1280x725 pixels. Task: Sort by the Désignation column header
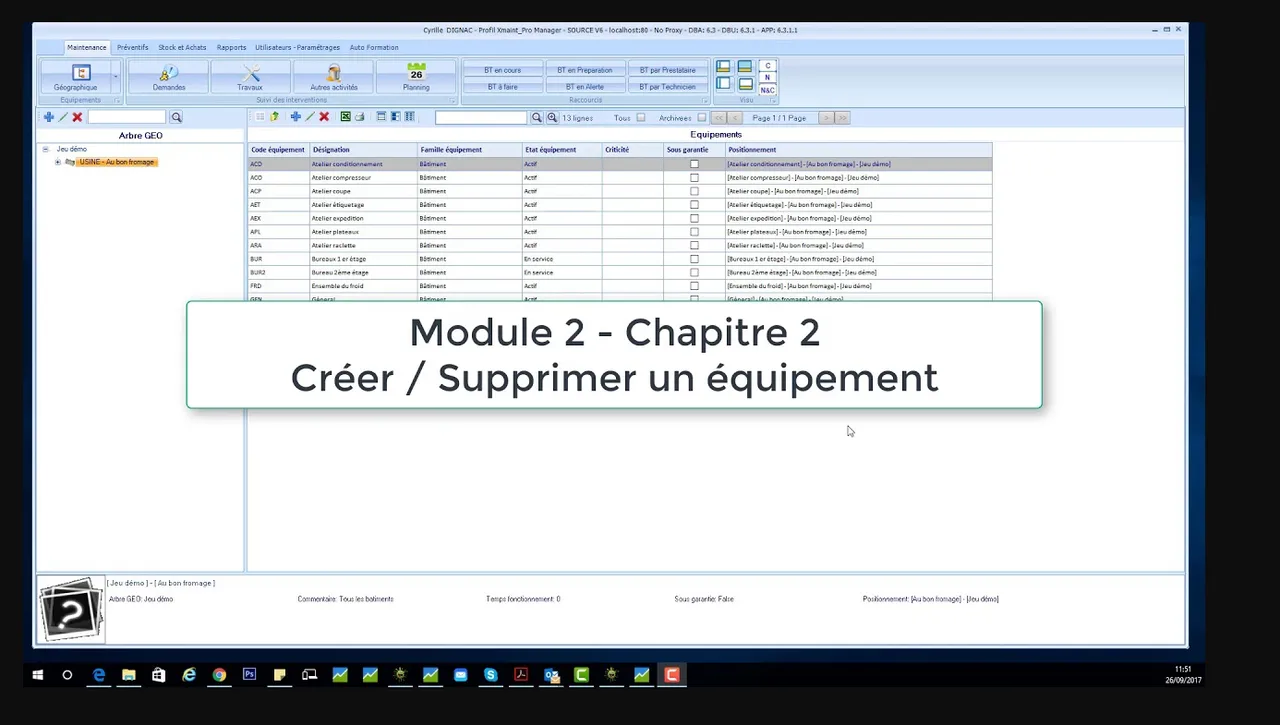pos(363,150)
